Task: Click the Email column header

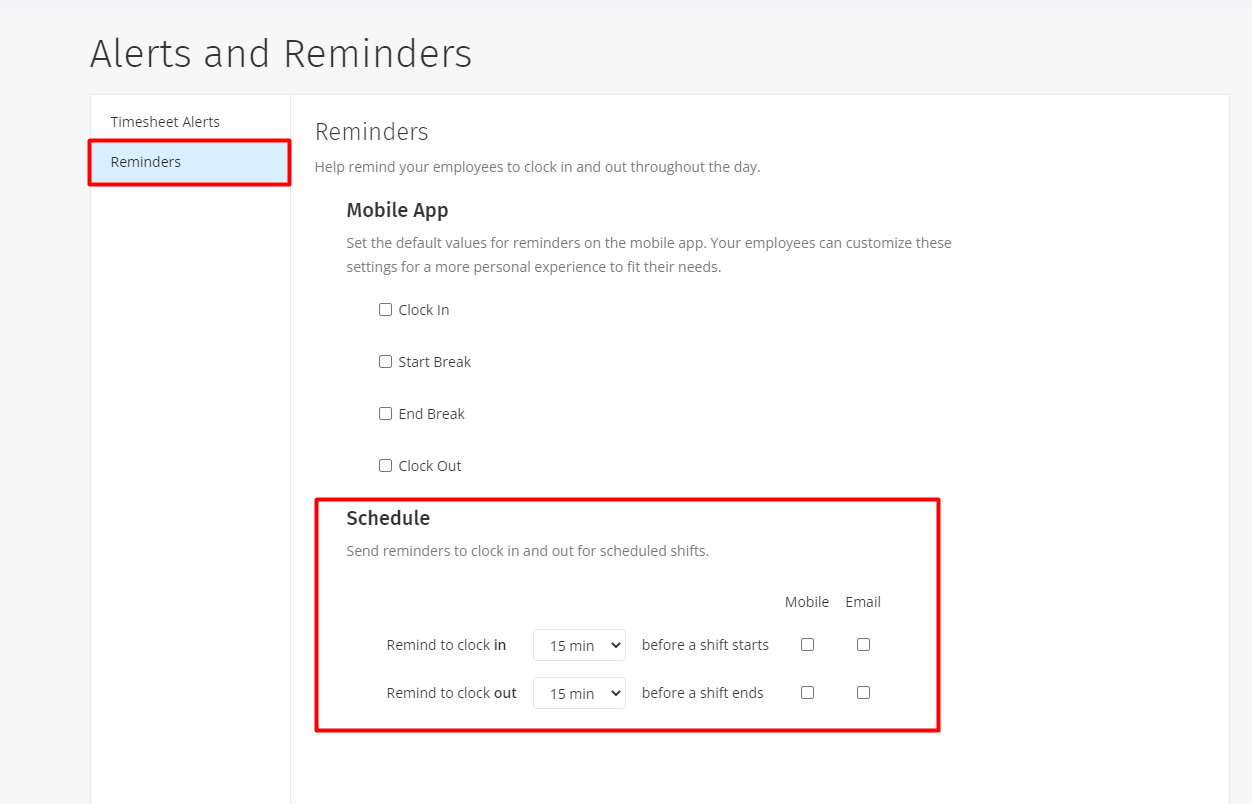Action: coord(863,602)
